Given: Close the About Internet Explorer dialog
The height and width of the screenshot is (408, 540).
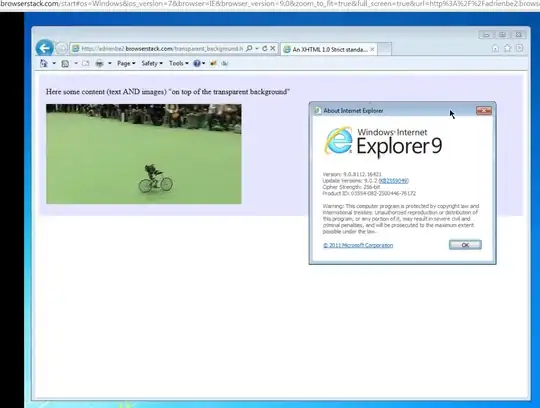Looking at the screenshot, I should 484,111.
